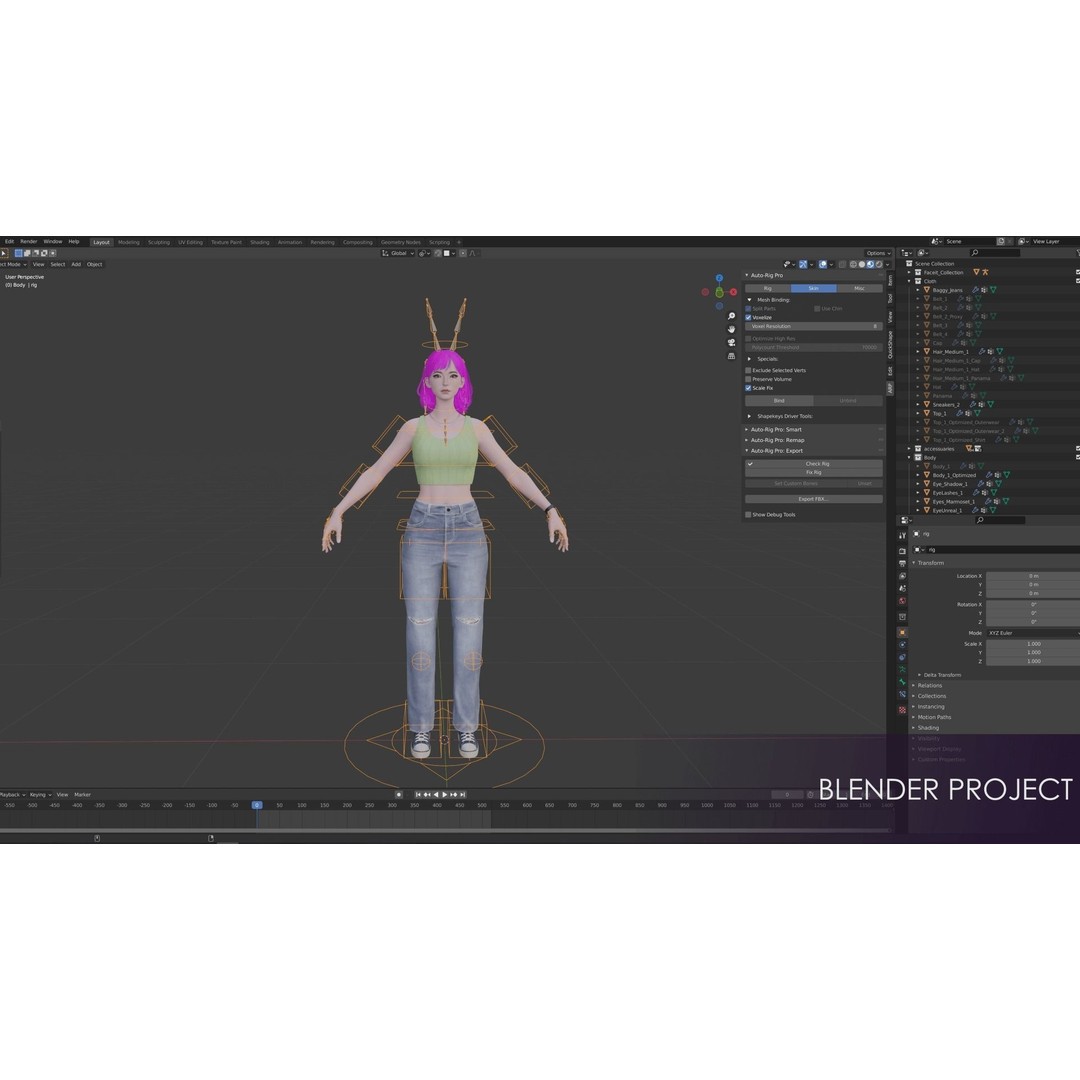Expand the Auto-Rig Pro: Remap panel

coord(747,440)
